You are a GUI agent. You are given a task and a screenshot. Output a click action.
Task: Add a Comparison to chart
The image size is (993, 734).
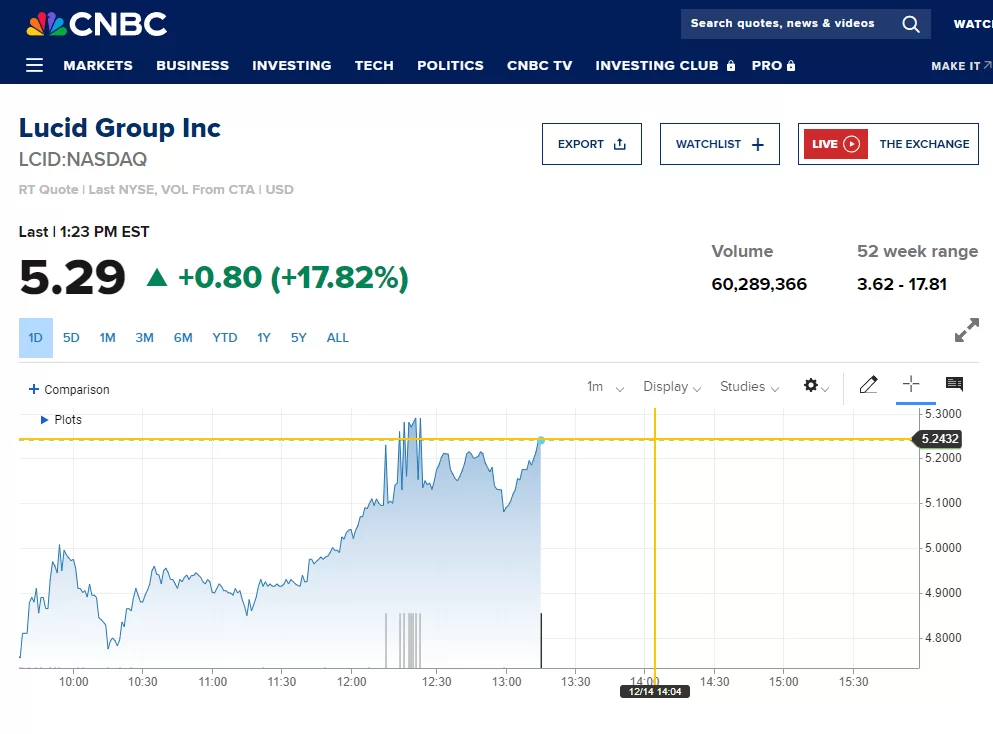(69, 389)
